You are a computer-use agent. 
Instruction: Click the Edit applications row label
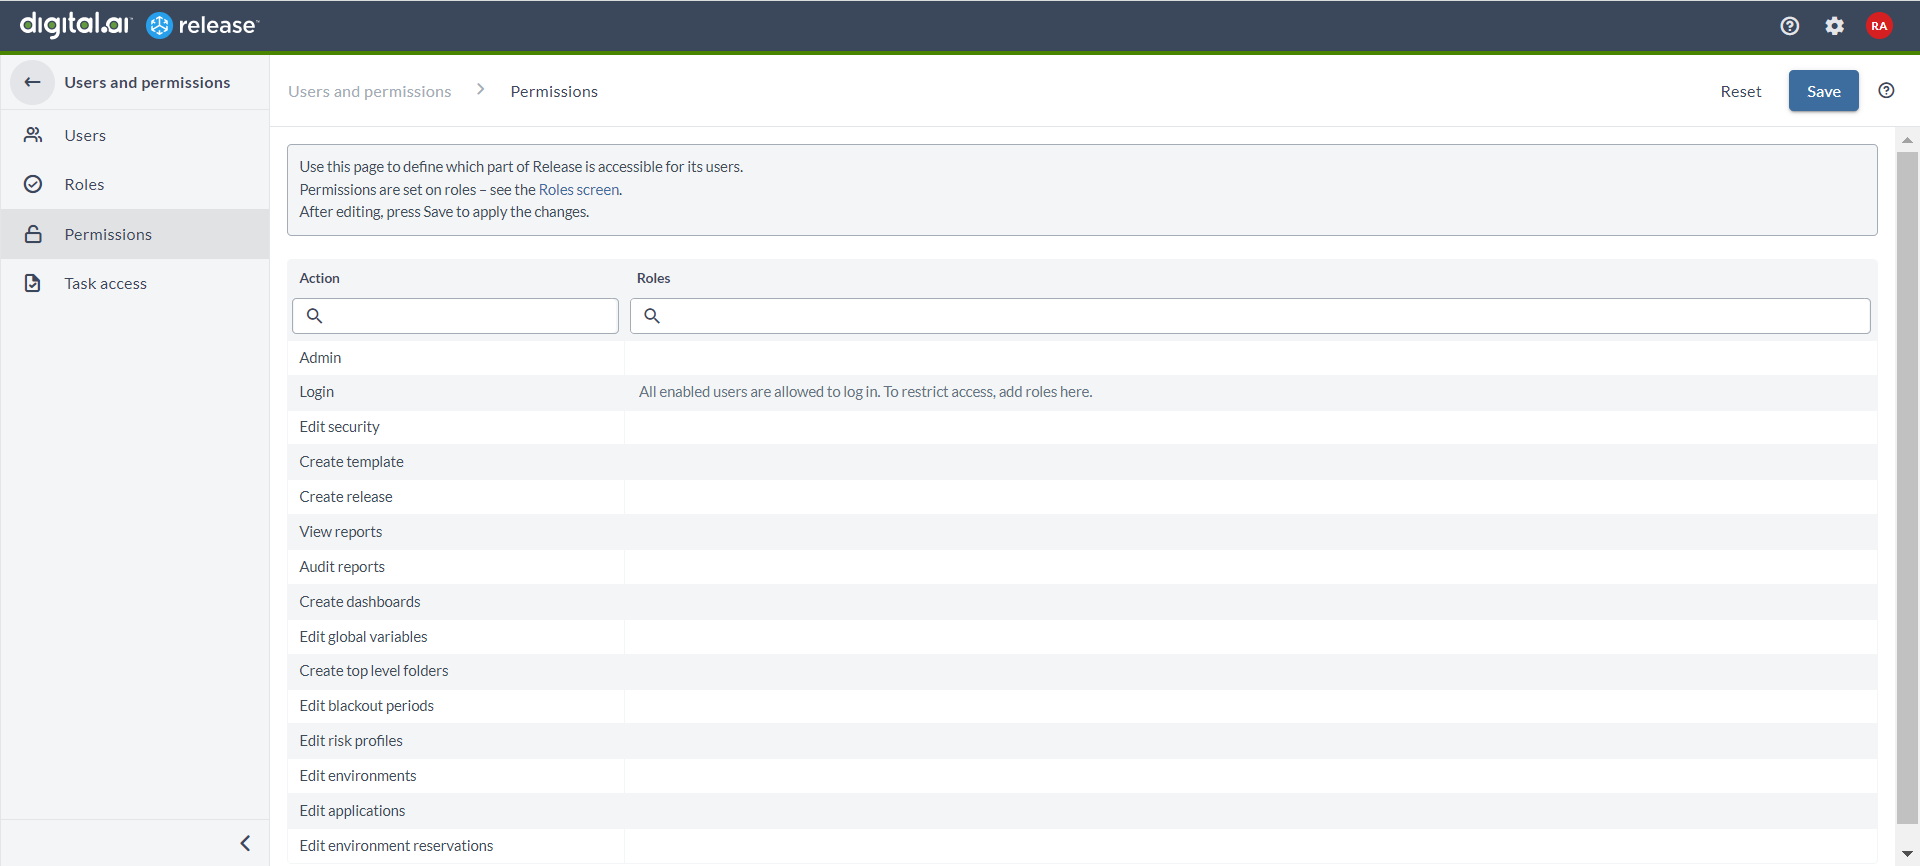tap(352, 811)
